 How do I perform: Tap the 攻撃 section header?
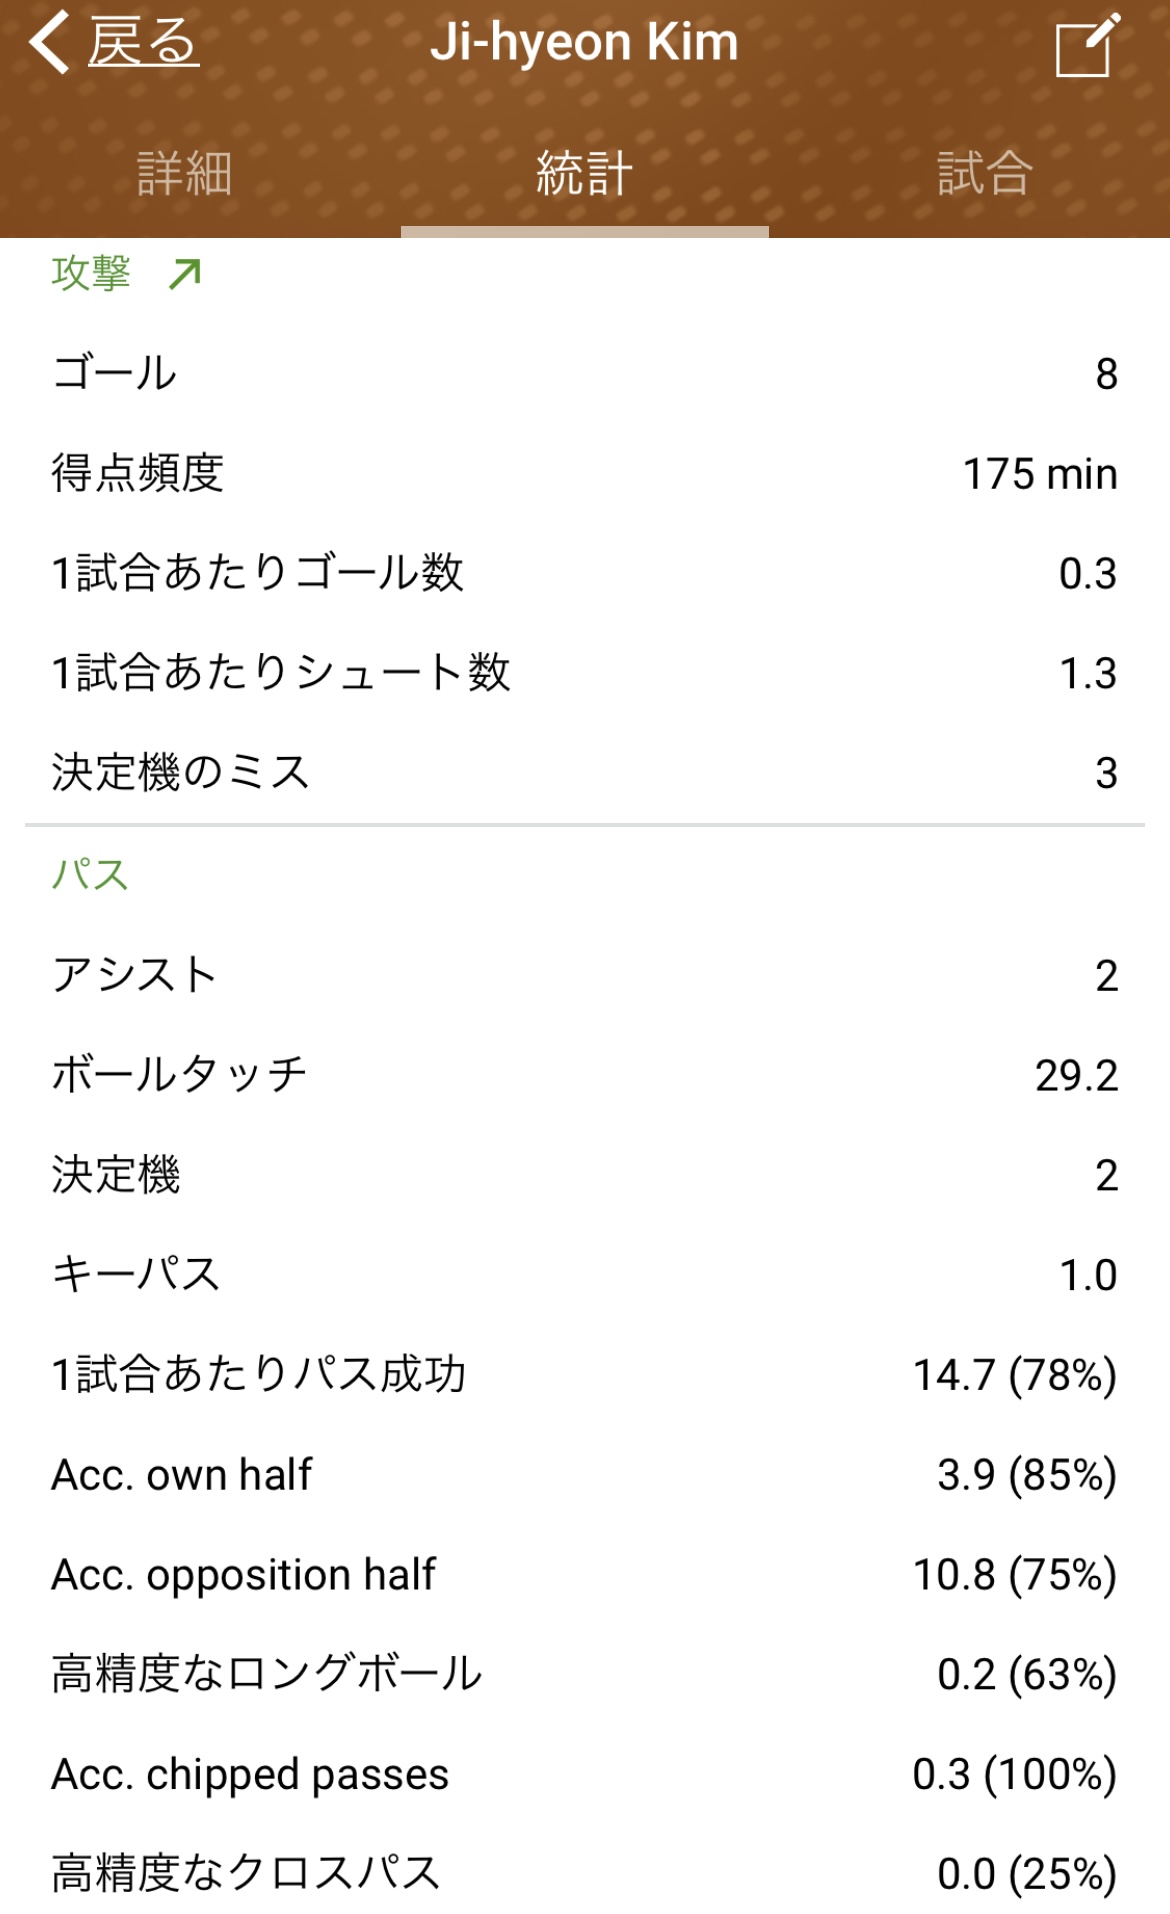[91, 273]
